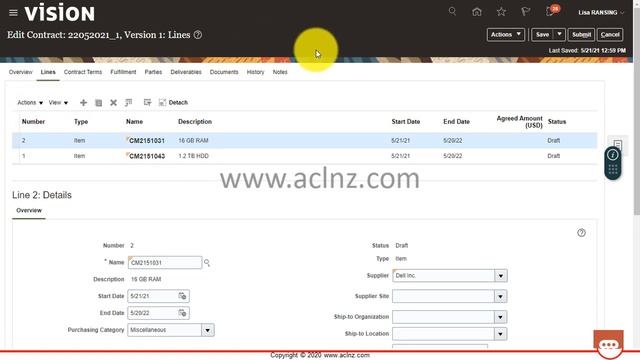Click the page vertical scrollbar
This screenshot has height=360, width=640.
tap(637, 110)
